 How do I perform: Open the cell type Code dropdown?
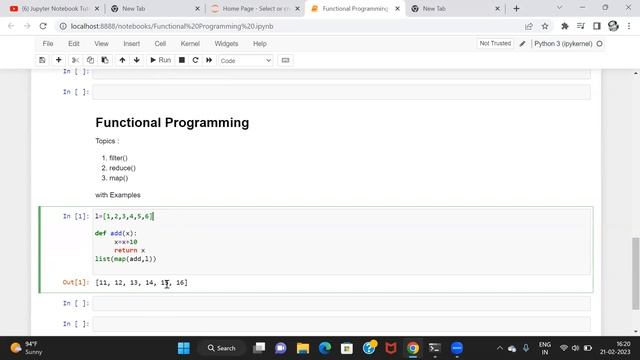point(245,60)
